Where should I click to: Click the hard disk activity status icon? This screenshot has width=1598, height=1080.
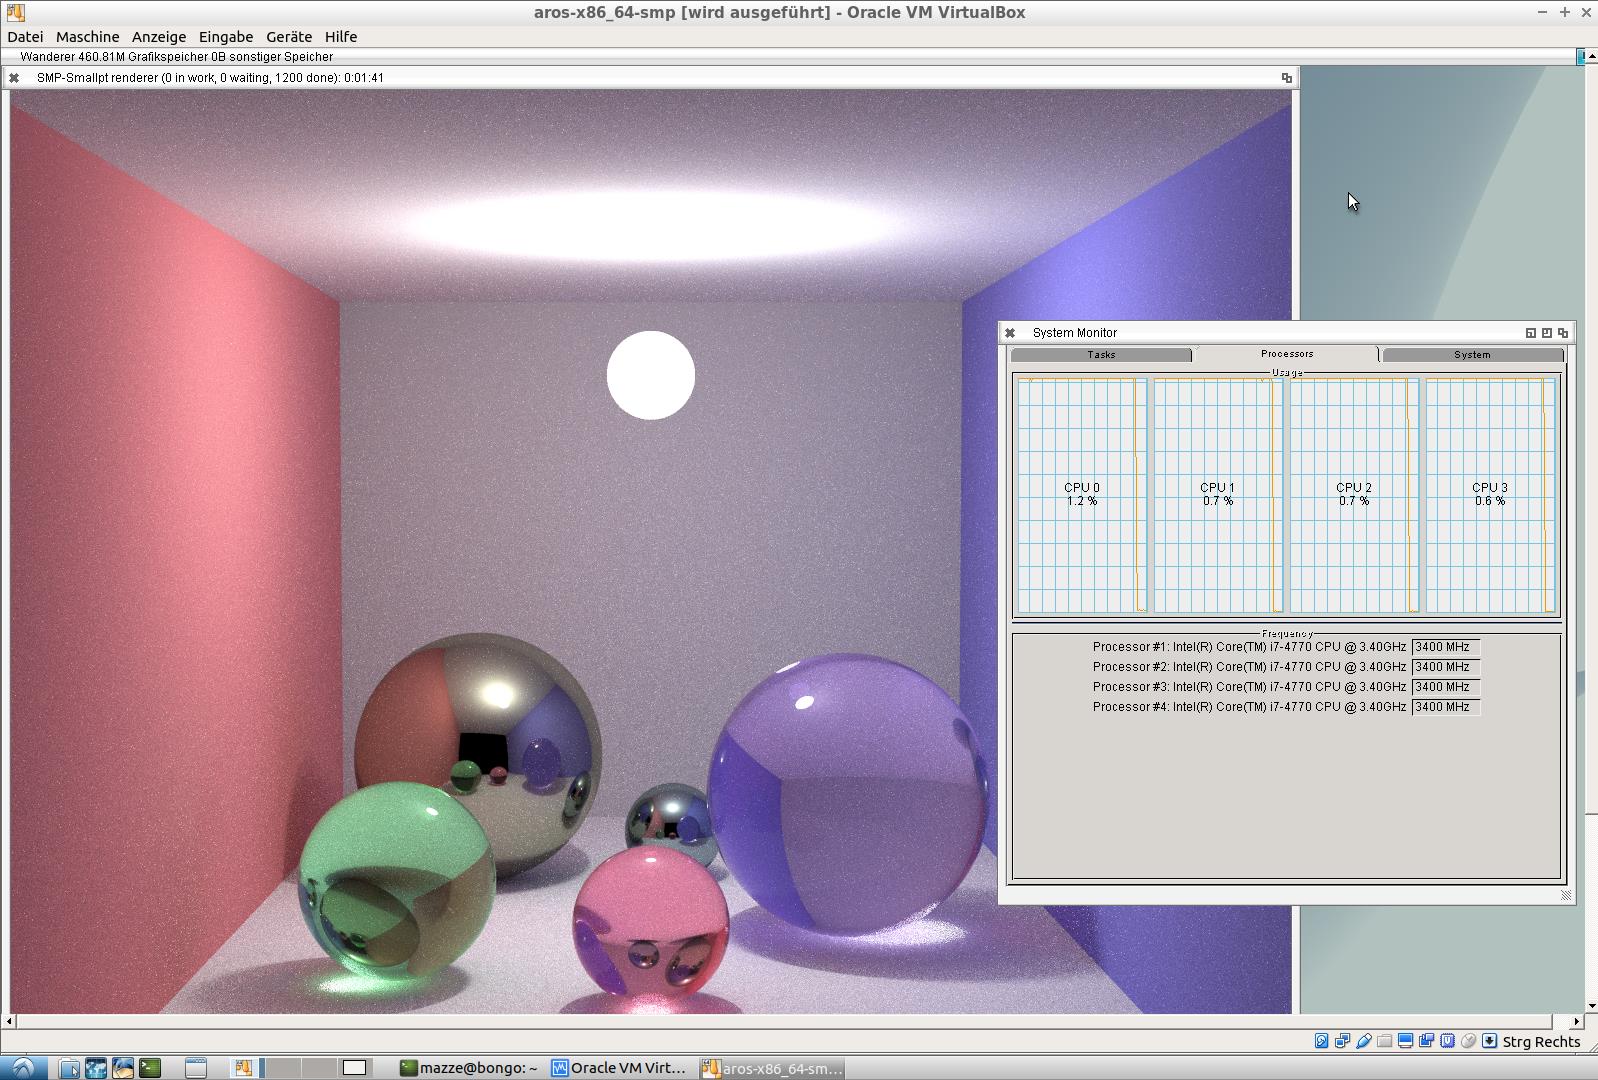coord(1321,1041)
